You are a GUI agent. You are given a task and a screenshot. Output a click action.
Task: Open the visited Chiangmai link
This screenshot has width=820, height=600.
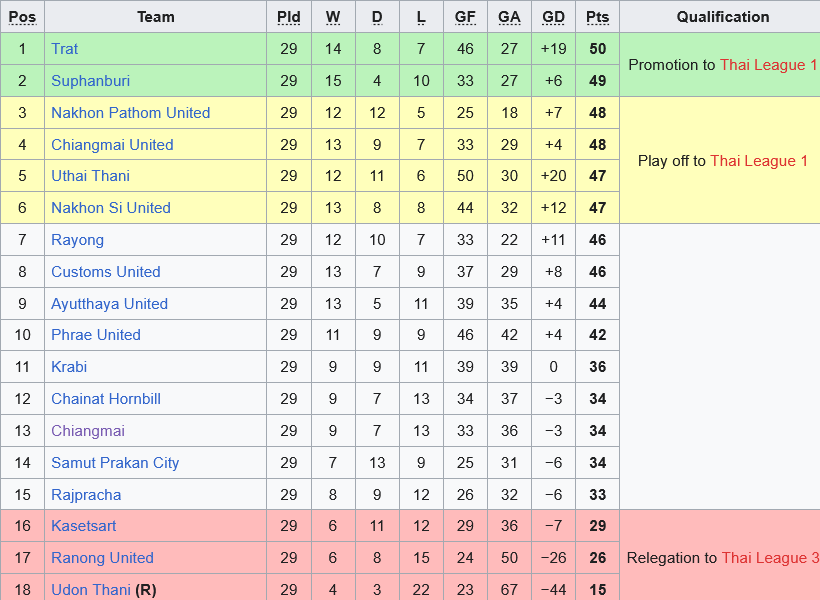tap(88, 431)
